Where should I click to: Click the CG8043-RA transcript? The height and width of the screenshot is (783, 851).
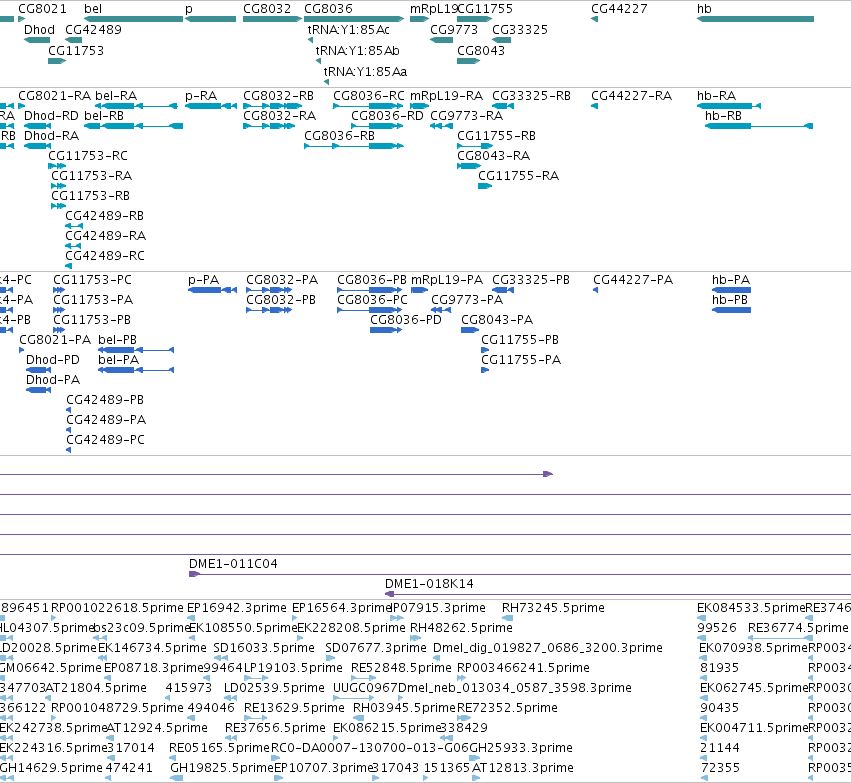click(x=468, y=166)
